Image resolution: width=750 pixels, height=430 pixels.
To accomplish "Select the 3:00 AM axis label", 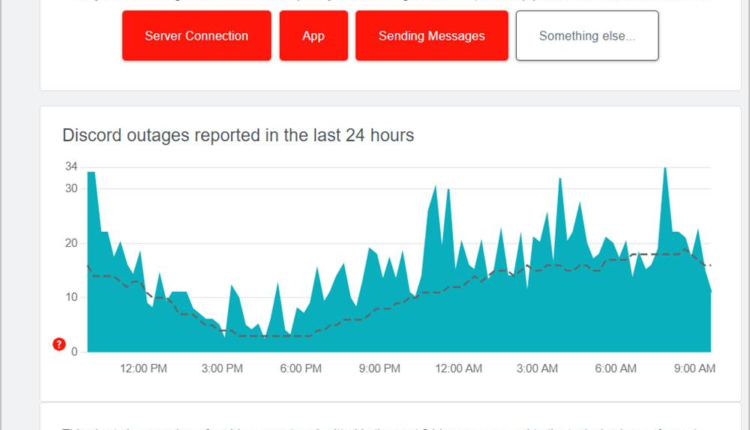I will (537, 369).
